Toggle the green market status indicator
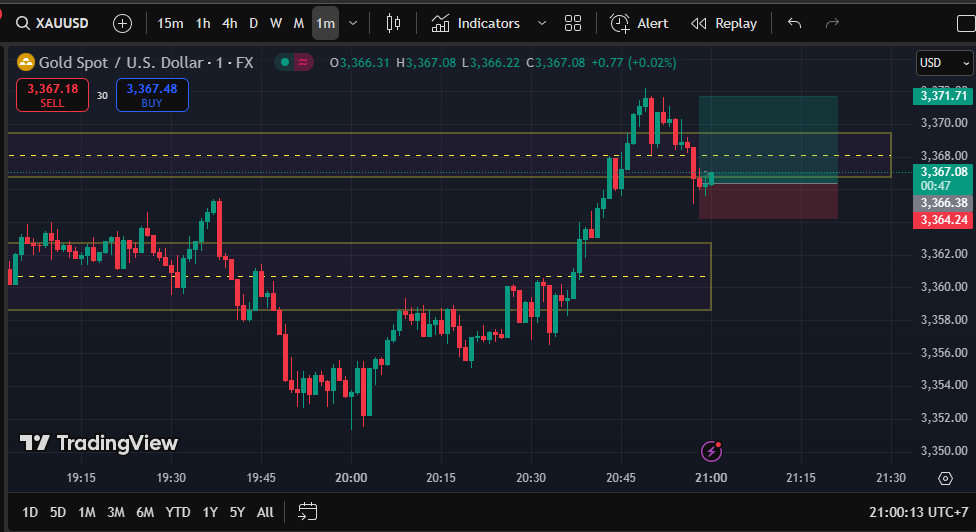This screenshot has height=532, width=976. click(x=284, y=62)
